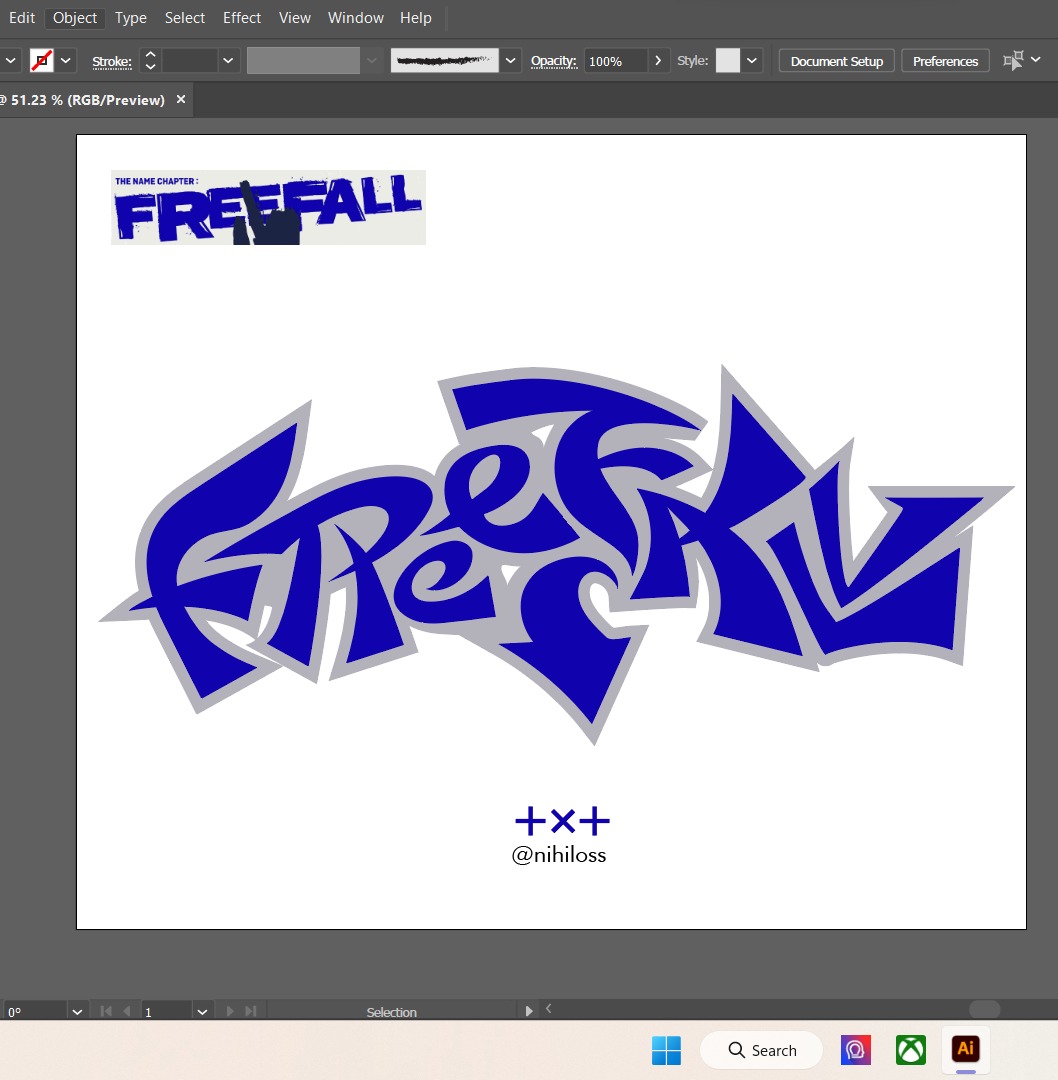Click the stroke color swatch with red slash
This screenshot has height=1080, width=1058.
(42, 61)
